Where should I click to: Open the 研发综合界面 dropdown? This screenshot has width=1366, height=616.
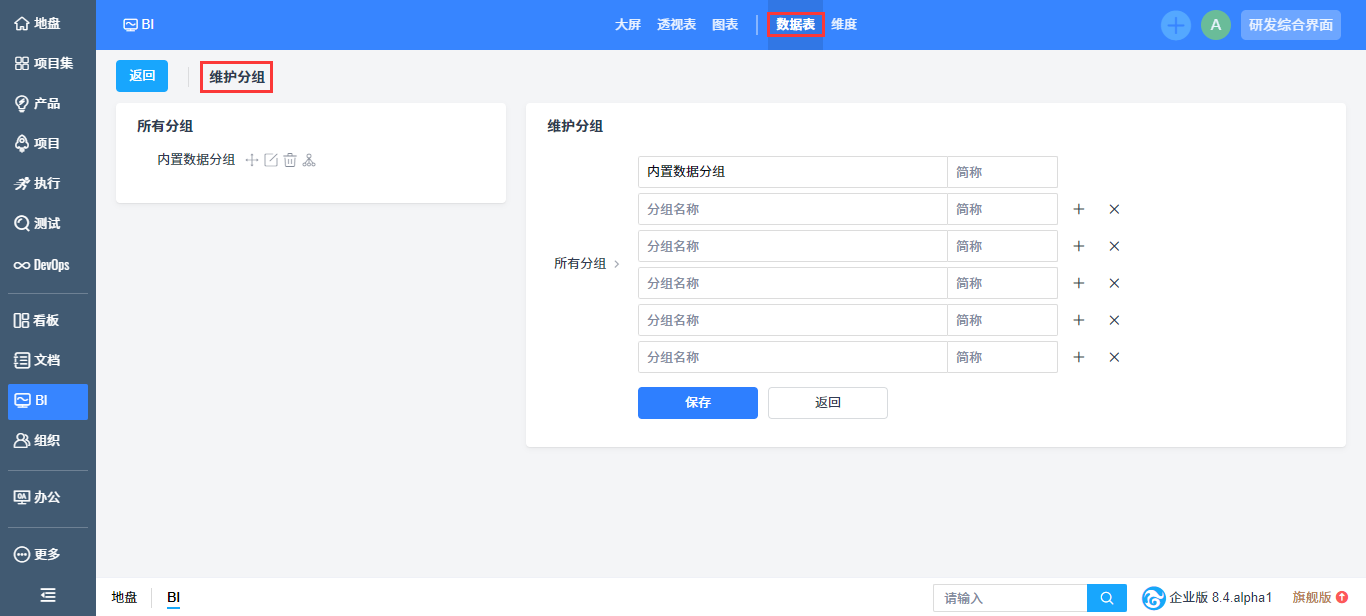point(1290,25)
